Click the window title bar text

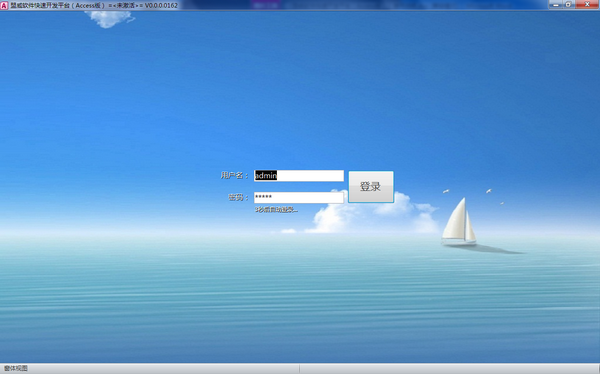pos(94,5)
